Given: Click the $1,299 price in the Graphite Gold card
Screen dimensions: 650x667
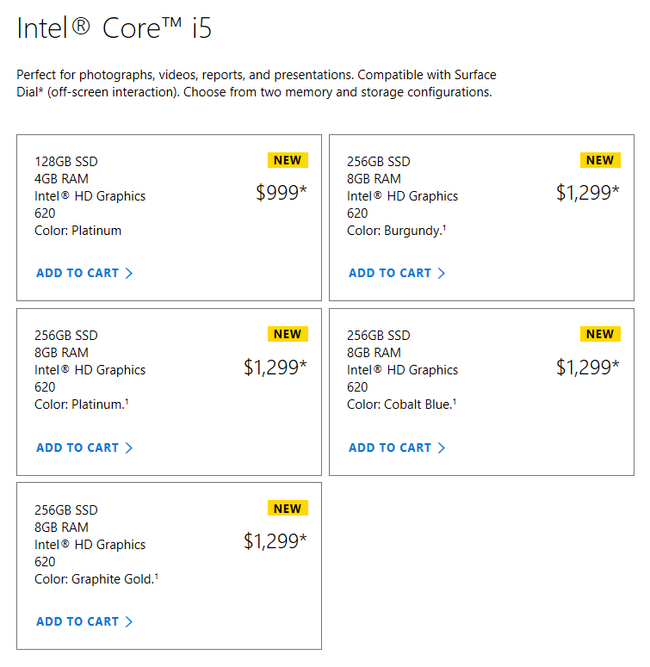Looking at the screenshot, I should click(275, 541).
